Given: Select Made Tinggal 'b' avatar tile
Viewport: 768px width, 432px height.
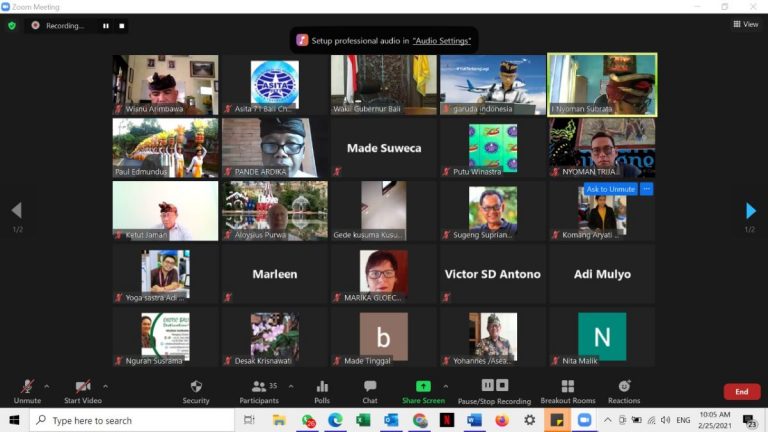Looking at the screenshot, I should point(384,337).
